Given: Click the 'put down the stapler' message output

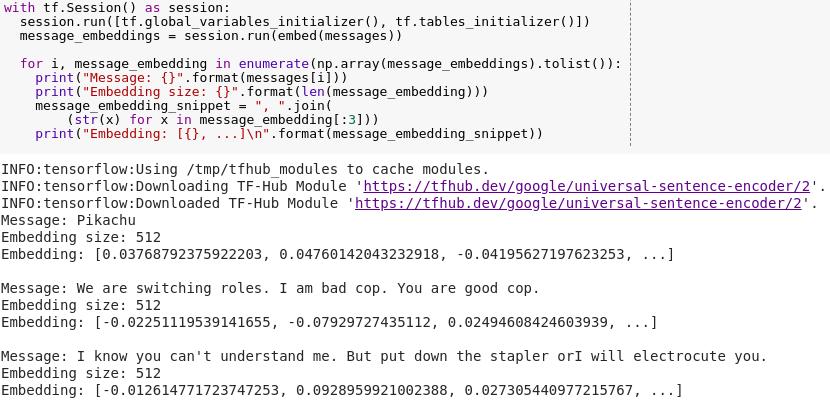Looking at the screenshot, I should click(384, 357).
